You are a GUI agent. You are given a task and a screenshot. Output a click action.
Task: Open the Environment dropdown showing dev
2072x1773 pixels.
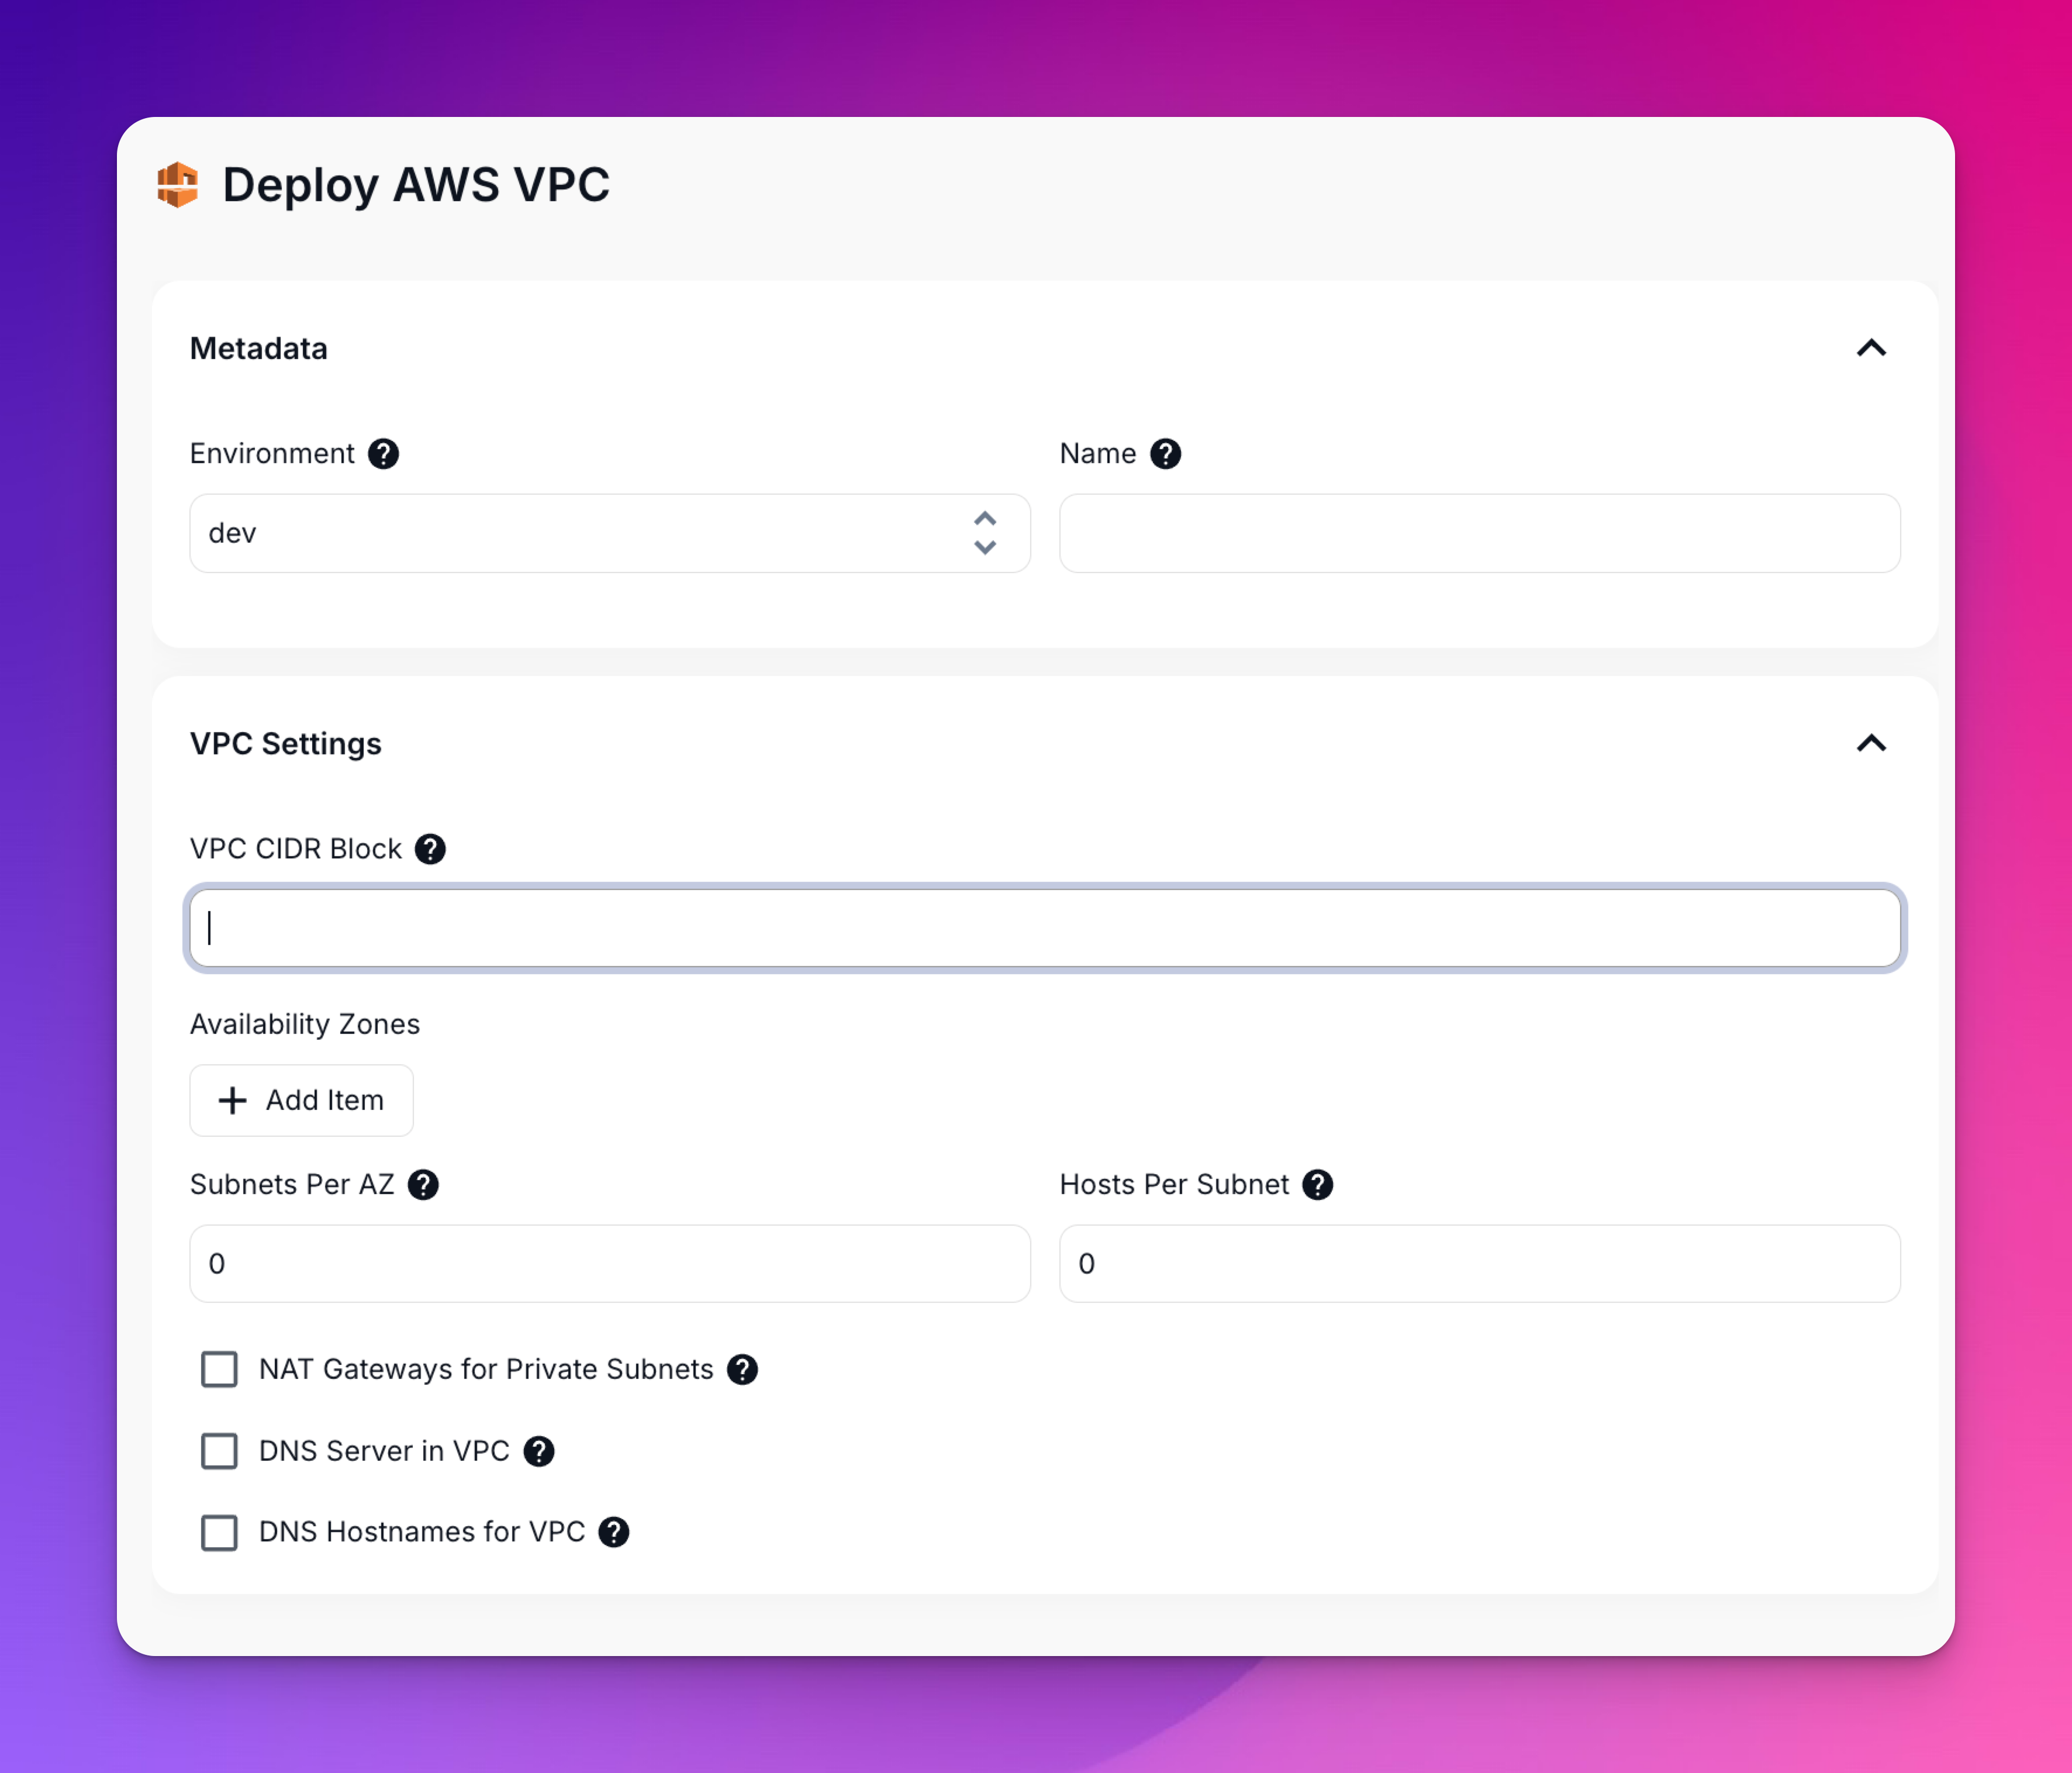610,533
